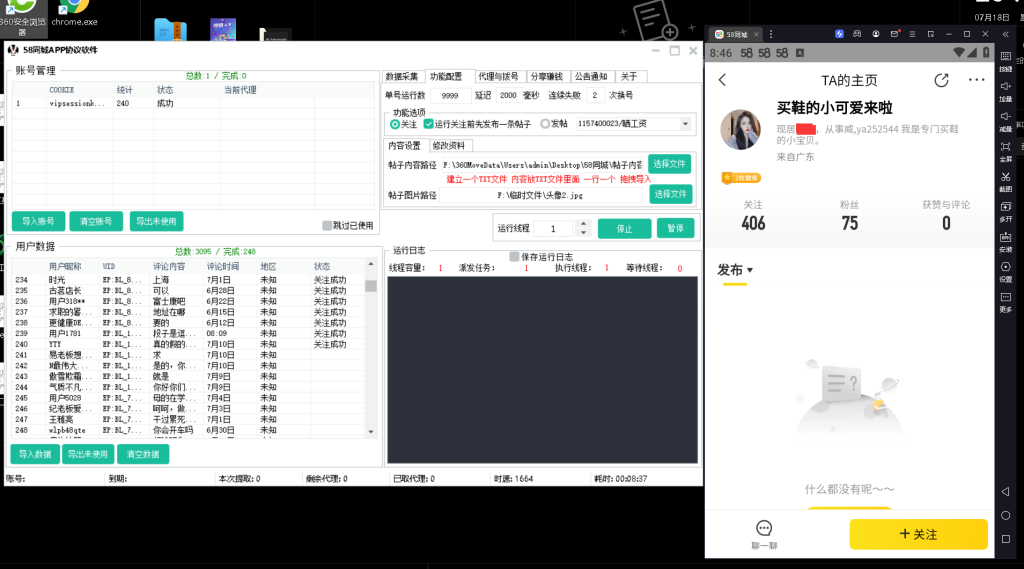
Task: Tap the 聊一聊 chat icon
Action: click(764, 529)
